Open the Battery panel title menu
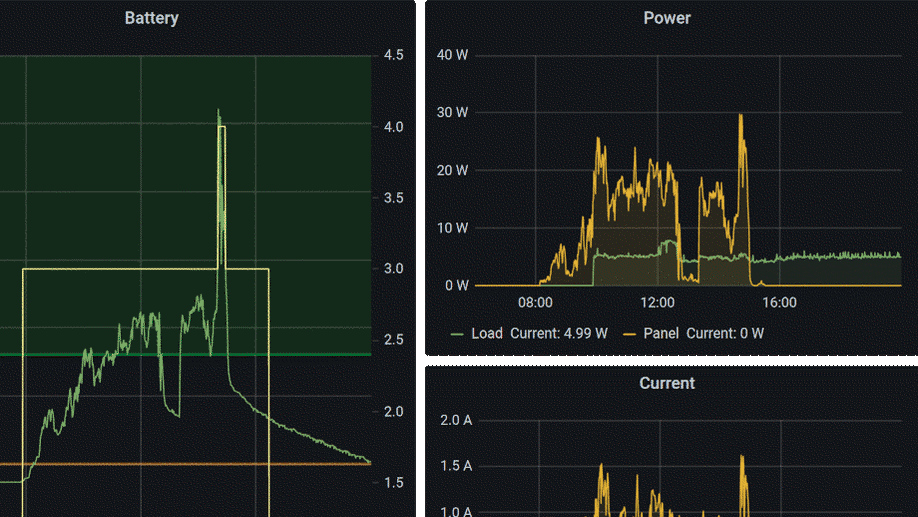 (x=151, y=18)
